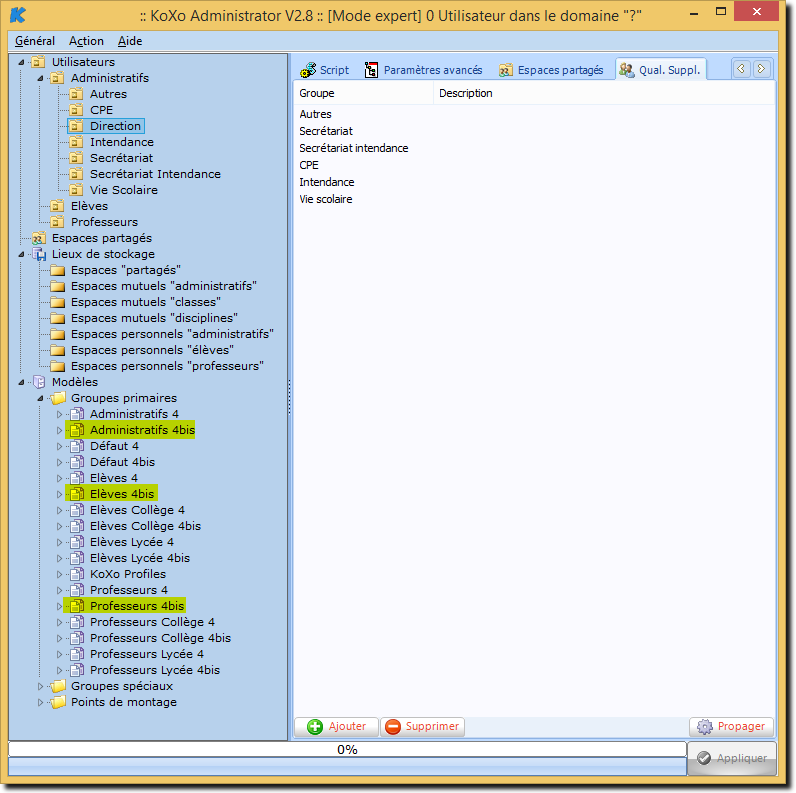This screenshot has height=793, width=796.
Task: Switch to the Paramètres avancés tab
Action: (x=423, y=70)
